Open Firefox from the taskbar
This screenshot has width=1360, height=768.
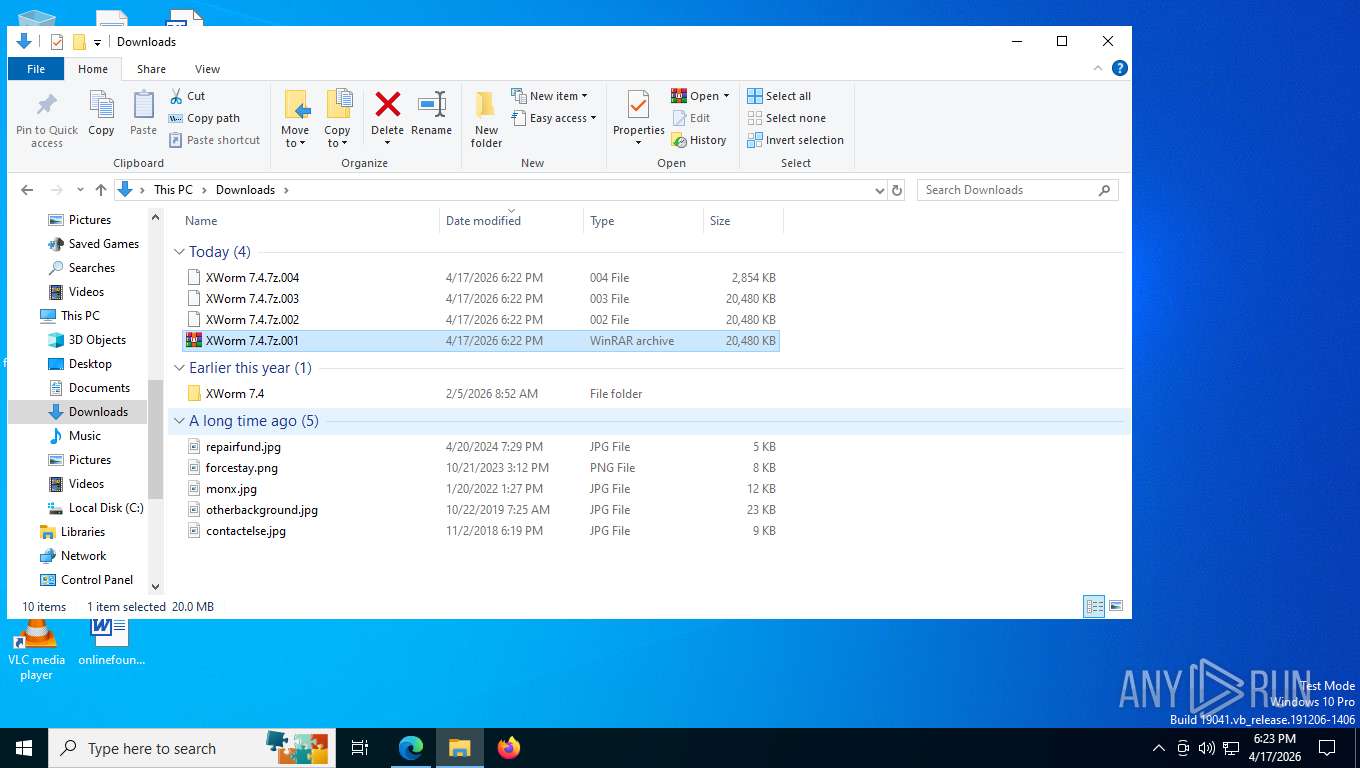point(509,748)
